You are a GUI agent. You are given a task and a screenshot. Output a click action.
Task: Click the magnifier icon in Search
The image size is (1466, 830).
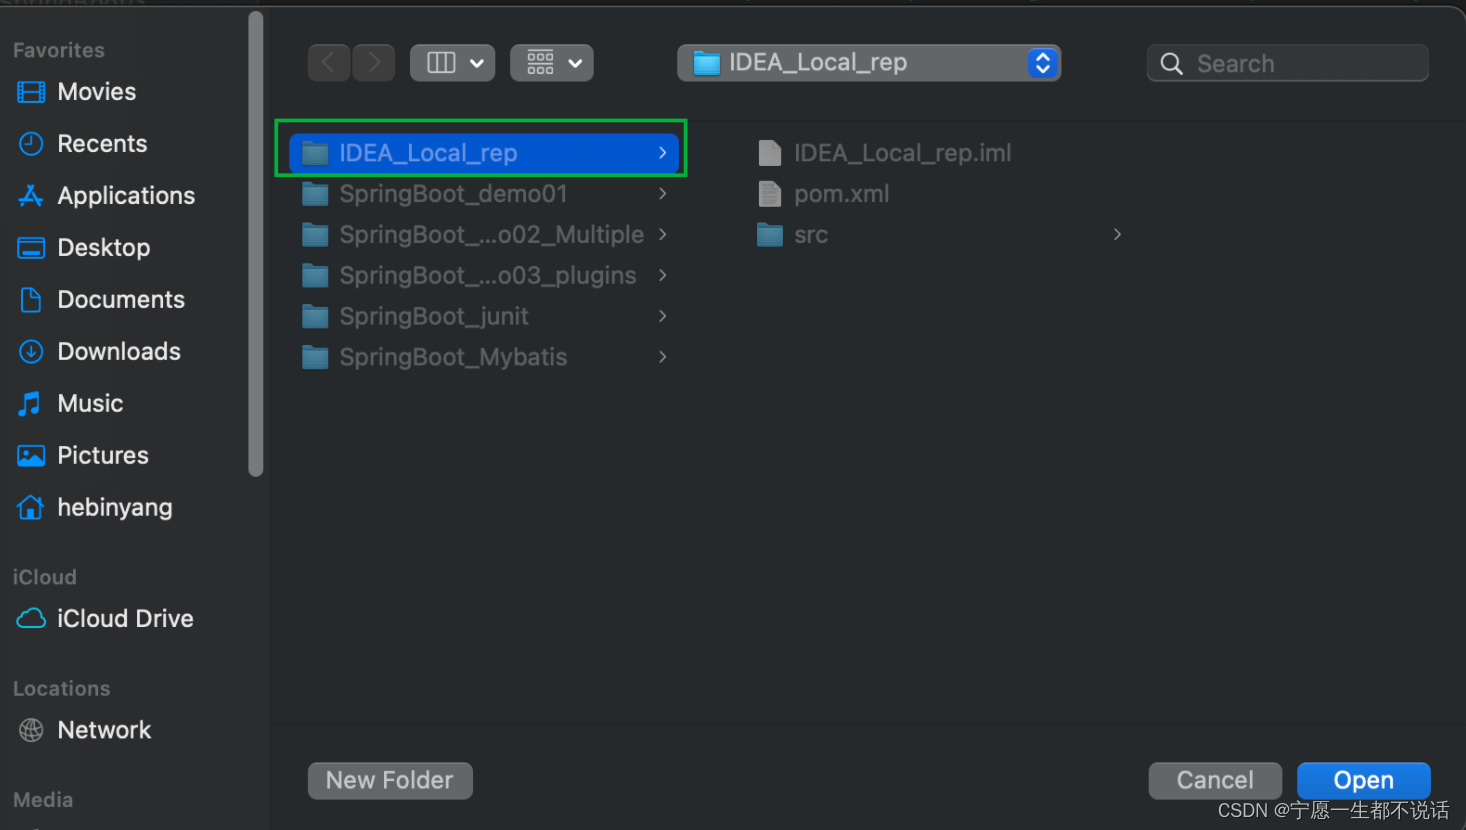(x=1171, y=64)
